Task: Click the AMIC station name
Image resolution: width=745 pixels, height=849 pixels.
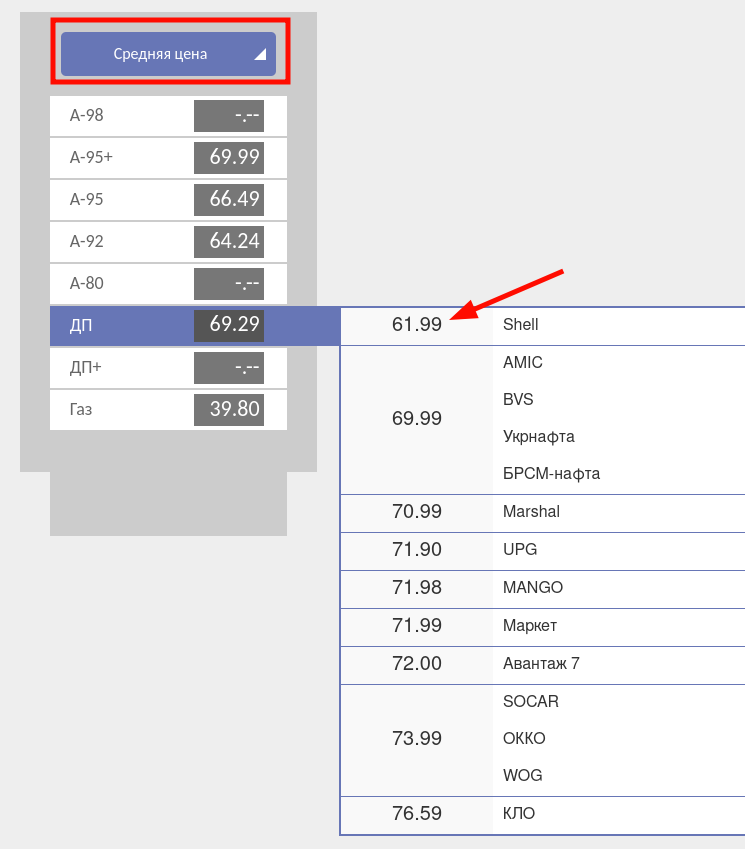Action: pos(522,363)
